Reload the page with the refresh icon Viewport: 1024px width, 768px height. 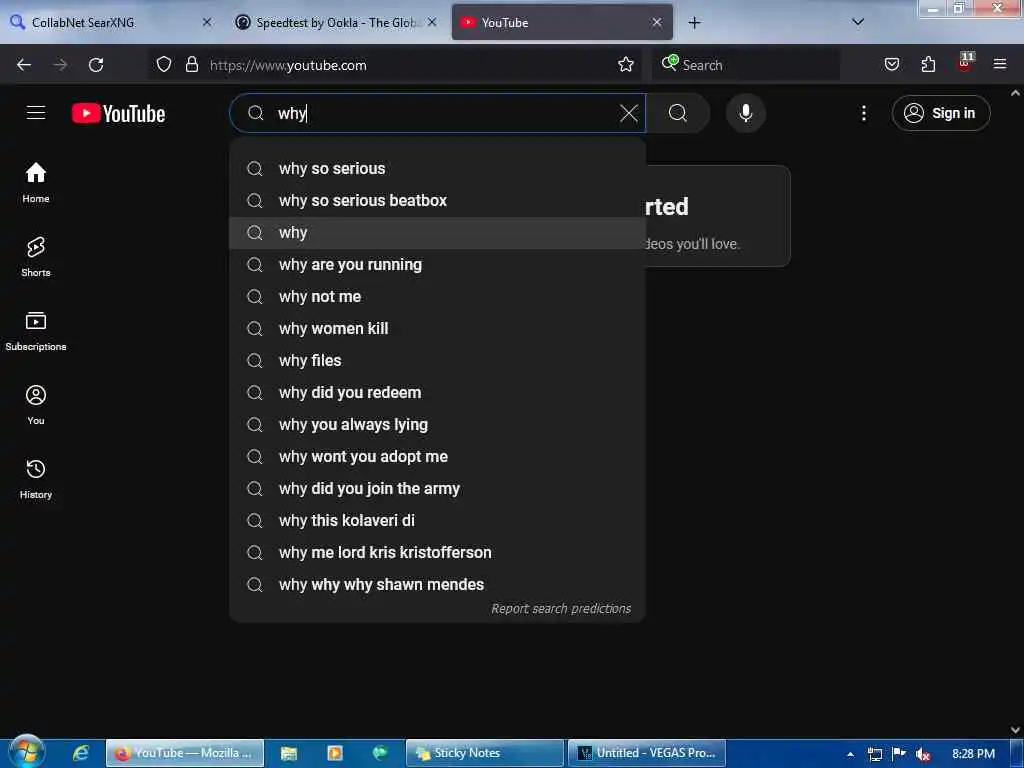coord(96,65)
